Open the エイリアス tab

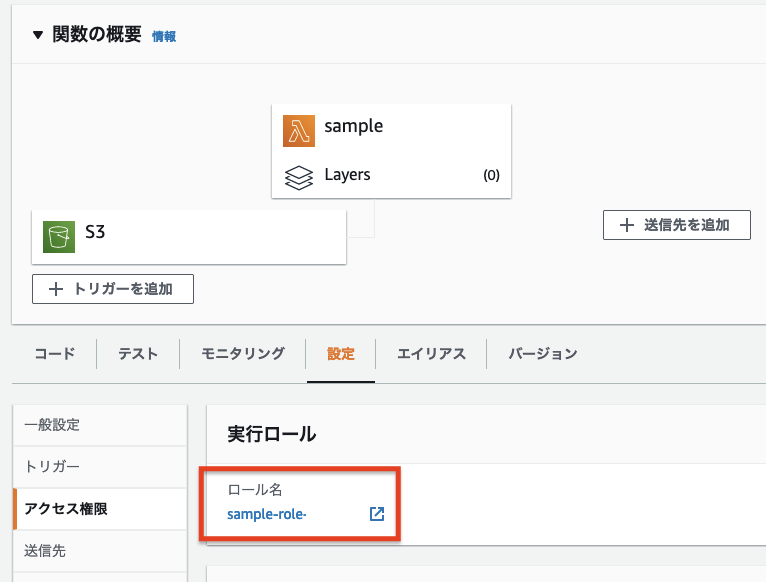coord(431,353)
